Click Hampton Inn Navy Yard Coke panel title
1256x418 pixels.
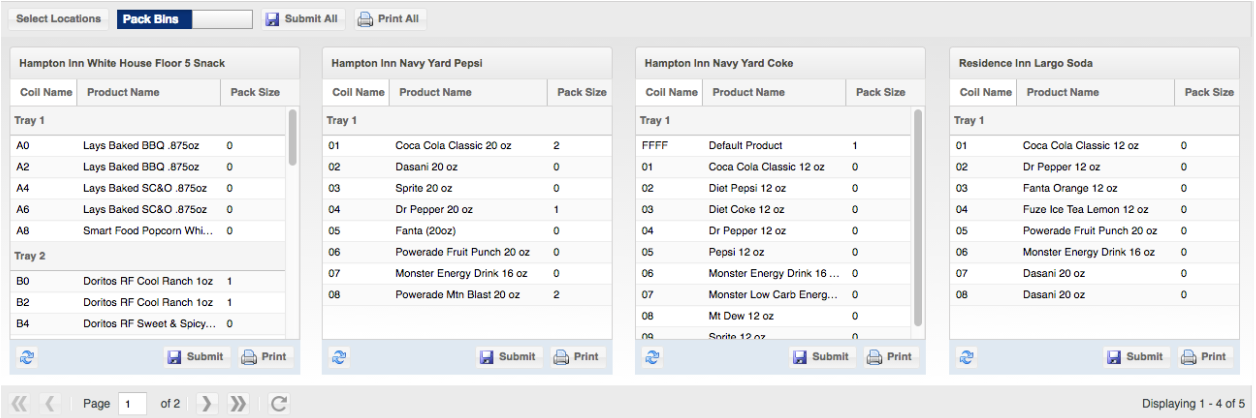coord(719,63)
